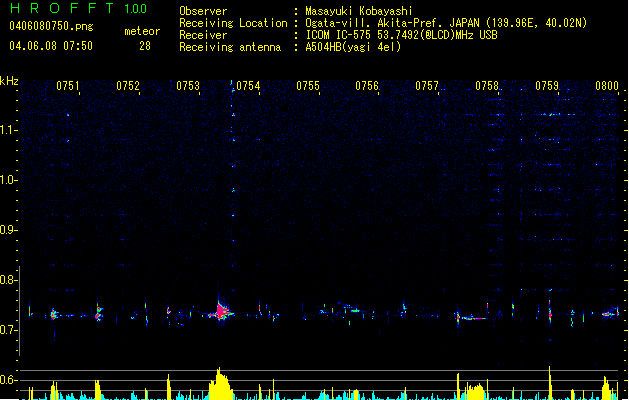Click the 0759 time marker
Screen dimensions: 629x400
tap(547, 86)
